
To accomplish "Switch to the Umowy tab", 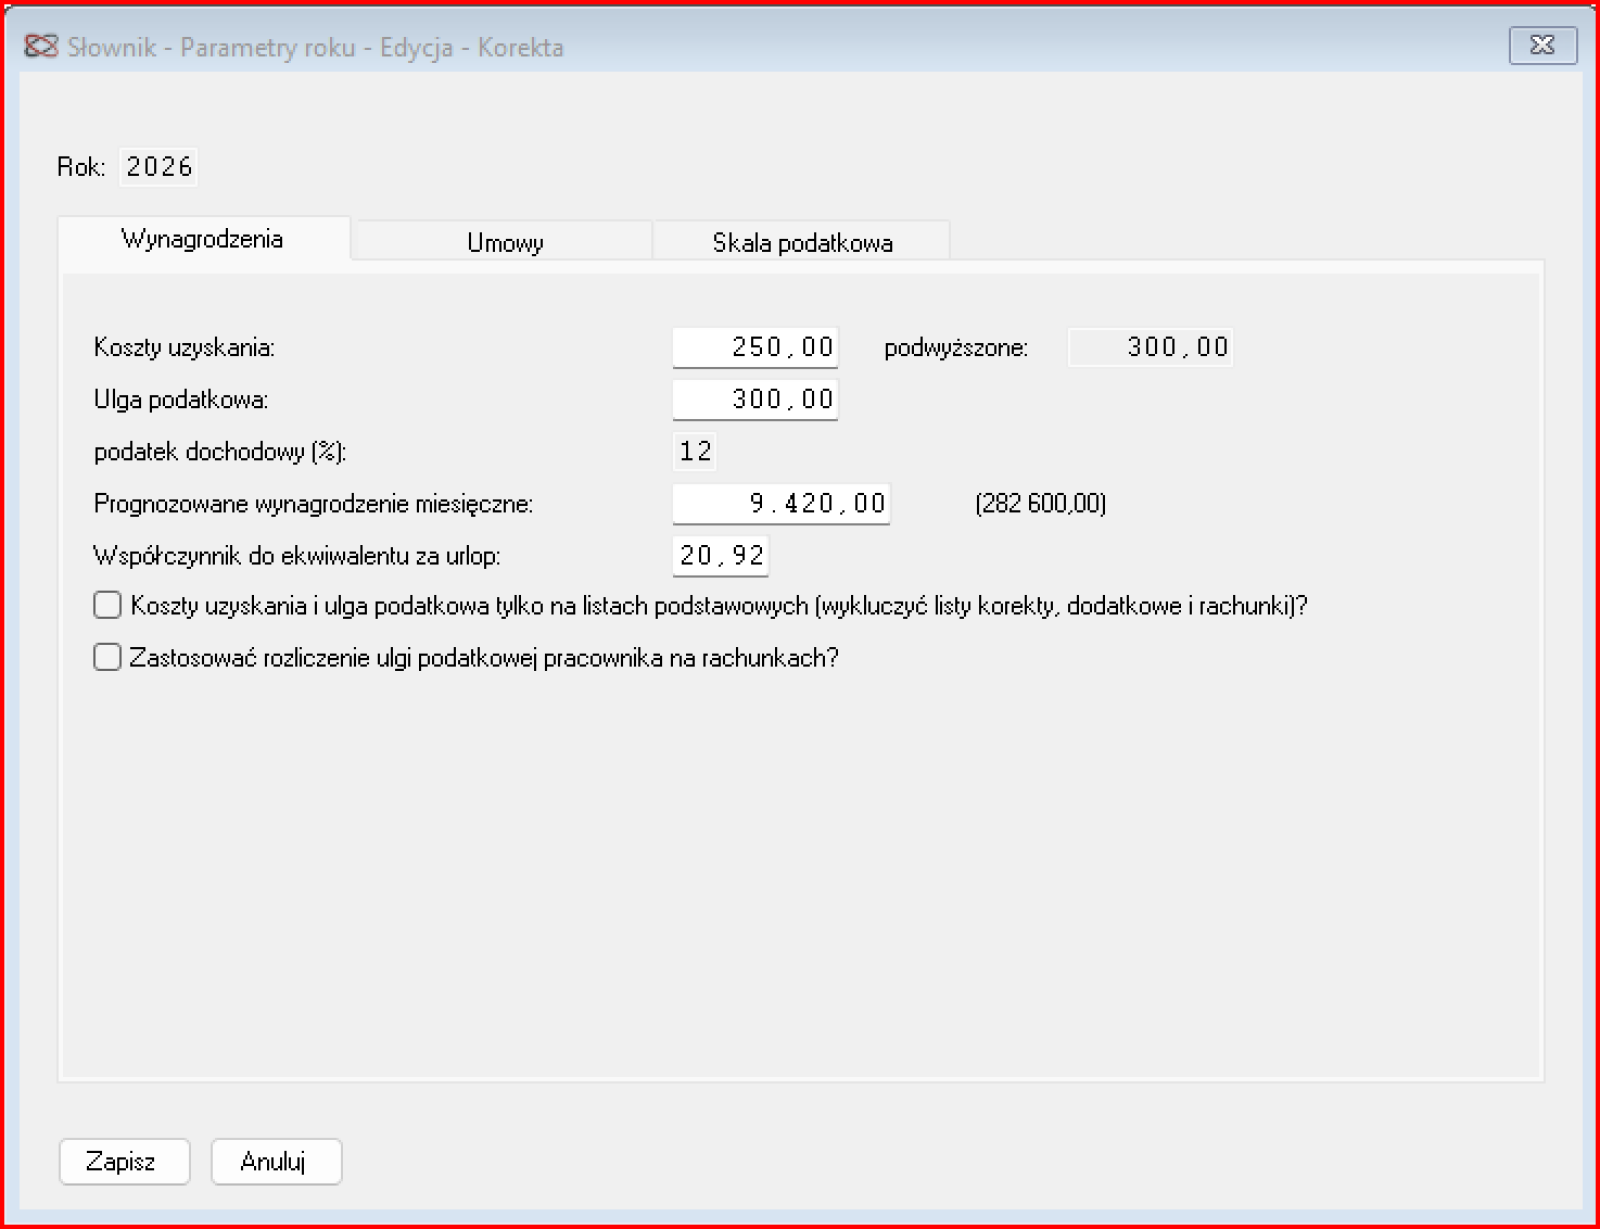I will [504, 243].
